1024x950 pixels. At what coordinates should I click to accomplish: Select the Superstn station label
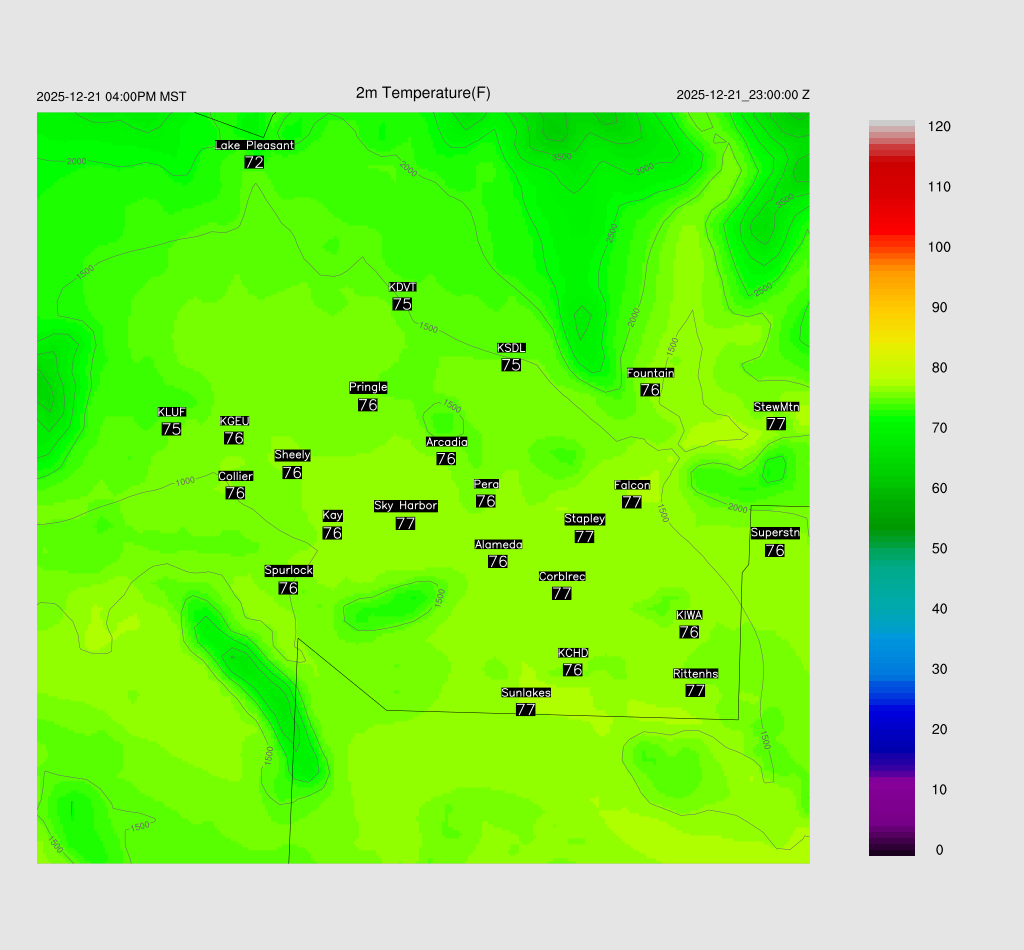point(774,533)
